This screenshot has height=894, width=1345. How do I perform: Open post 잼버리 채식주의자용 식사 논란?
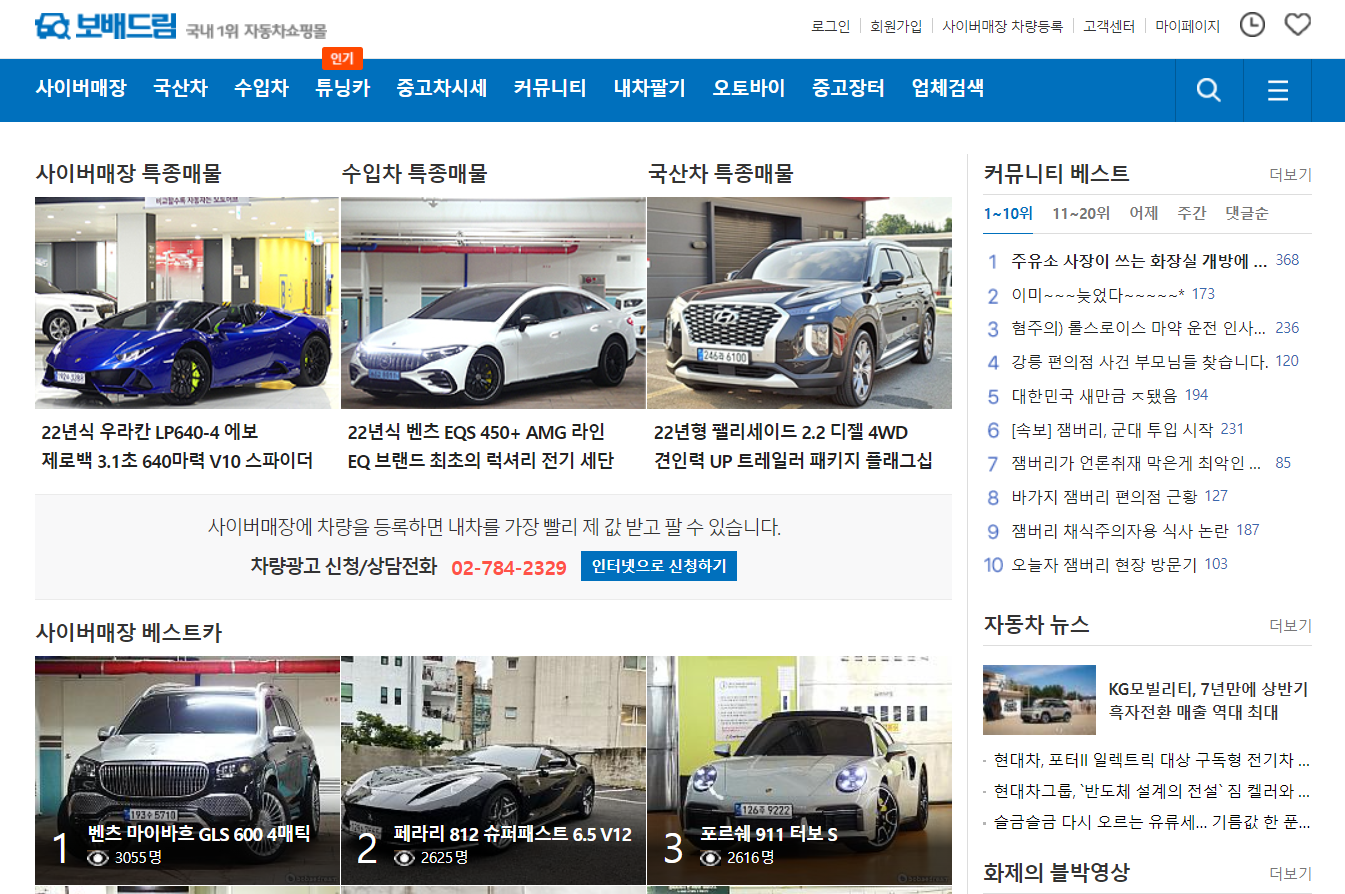tap(1120, 531)
